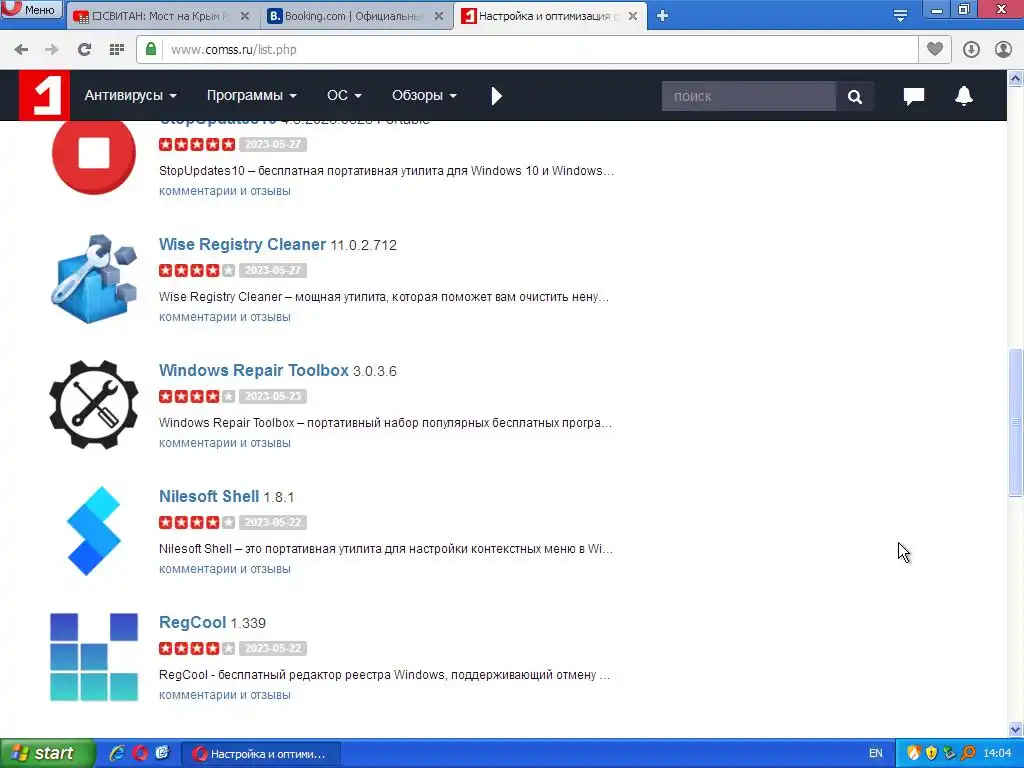This screenshot has width=1024, height=768.
Task: Click the Windows Repair Toolbox gear icon
Action: [x=94, y=405]
